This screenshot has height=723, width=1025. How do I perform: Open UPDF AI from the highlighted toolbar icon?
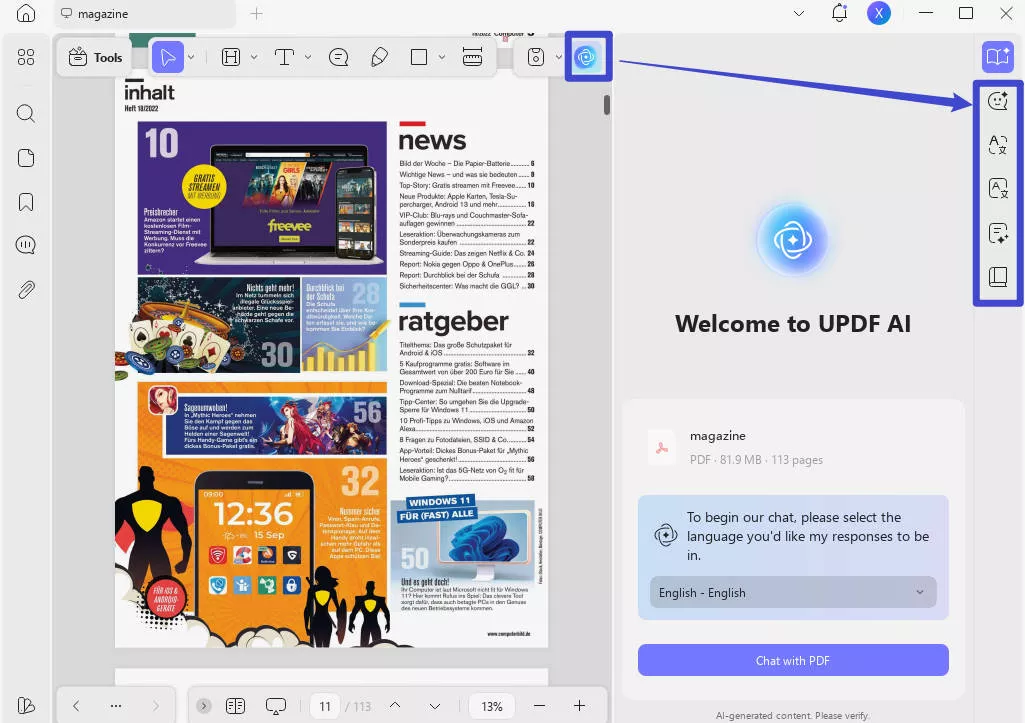(588, 56)
